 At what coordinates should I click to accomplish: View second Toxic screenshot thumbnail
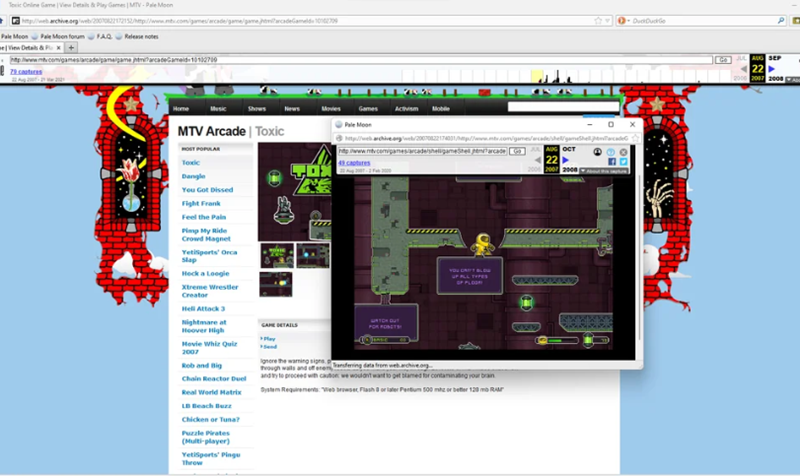click(313, 256)
